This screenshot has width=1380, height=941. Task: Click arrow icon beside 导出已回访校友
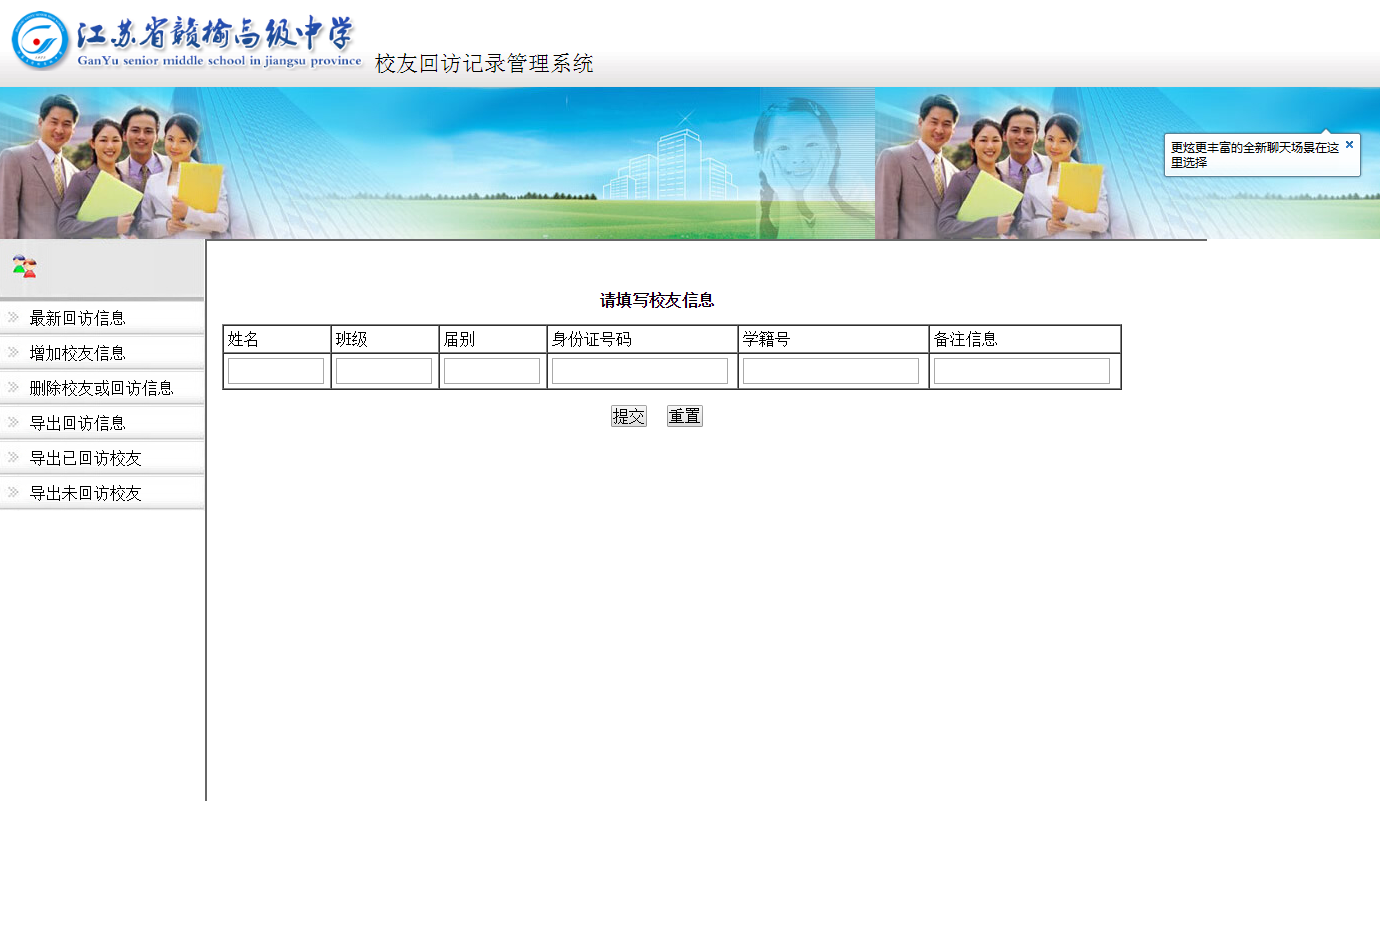[x=13, y=457]
